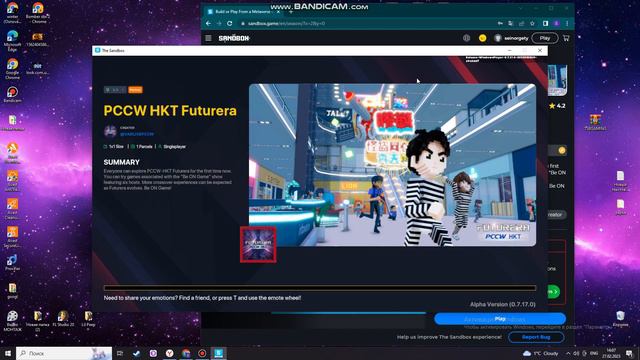Open FL Studio 20 desktop shortcut
The width and height of the screenshot is (640, 360).
(x=63, y=319)
